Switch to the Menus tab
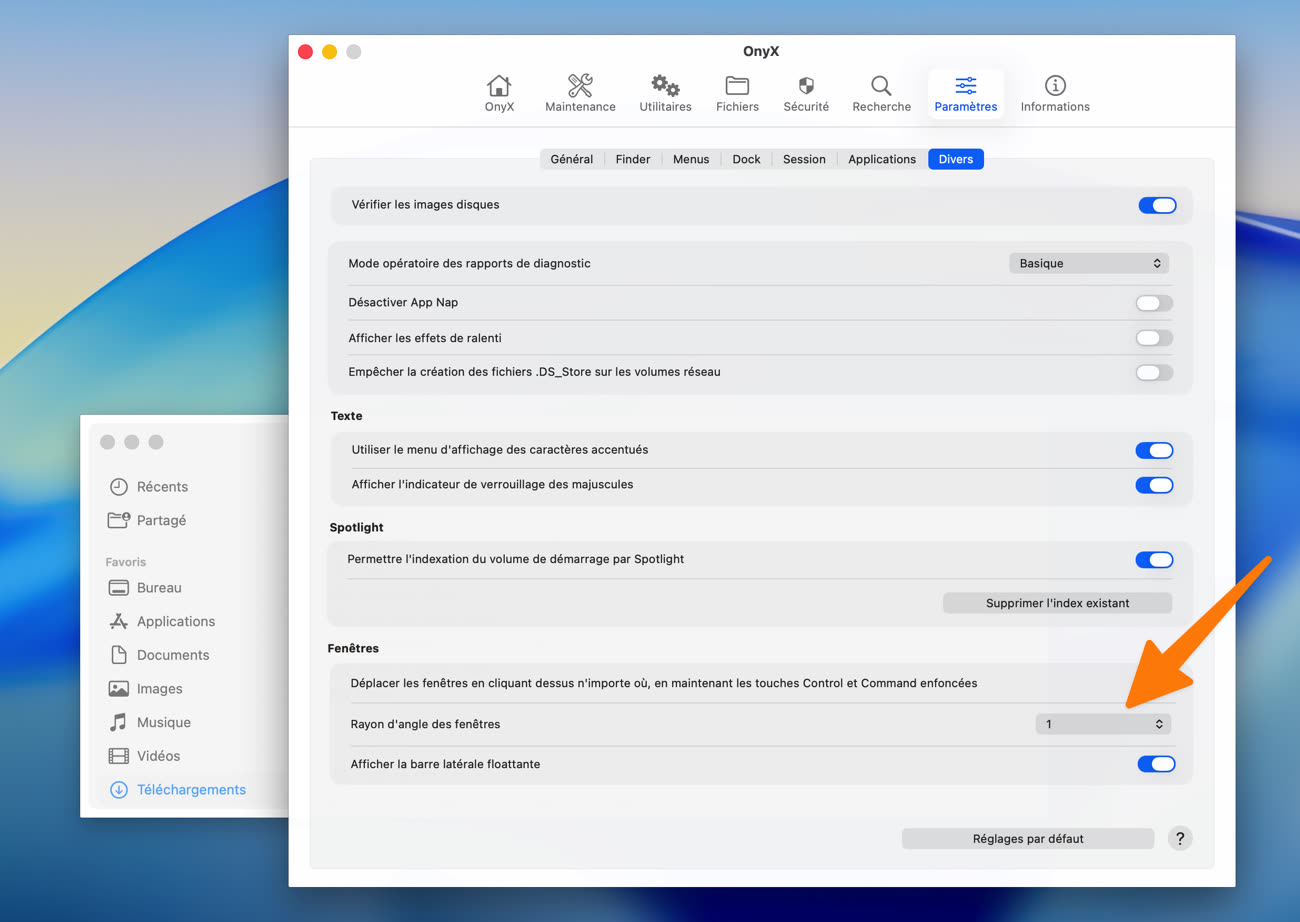Image resolution: width=1300 pixels, height=922 pixels. tap(691, 159)
